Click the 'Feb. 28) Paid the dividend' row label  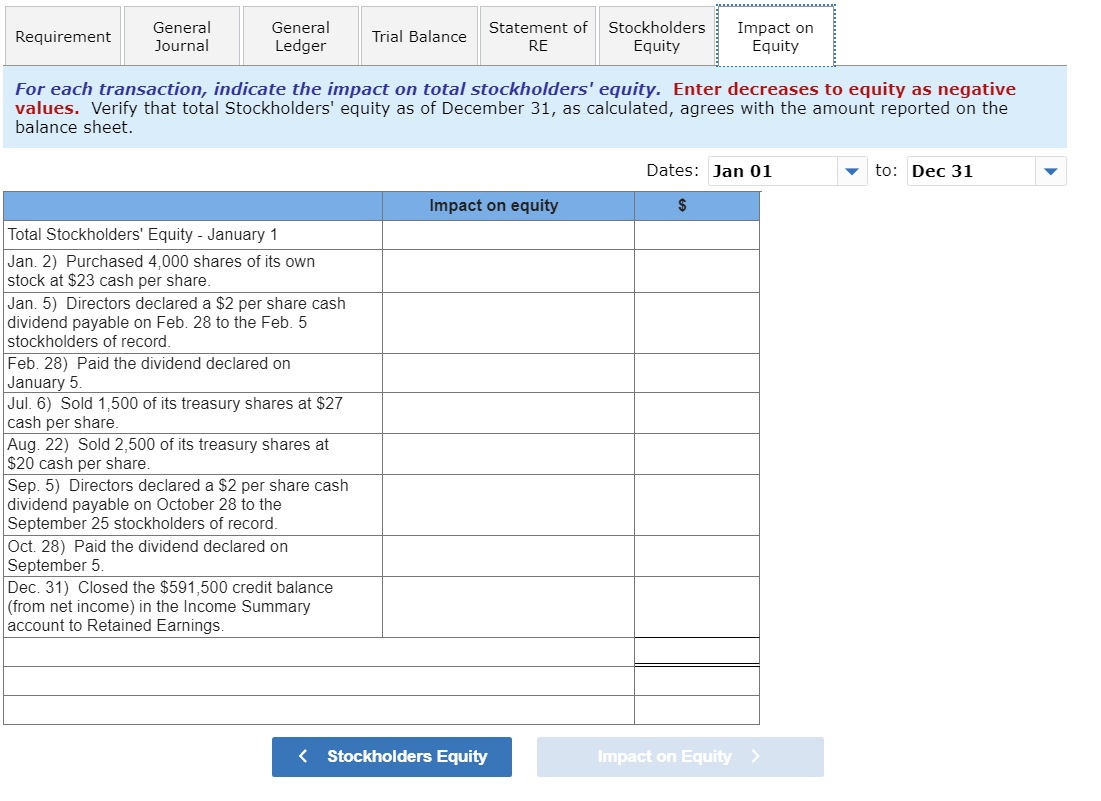(149, 373)
